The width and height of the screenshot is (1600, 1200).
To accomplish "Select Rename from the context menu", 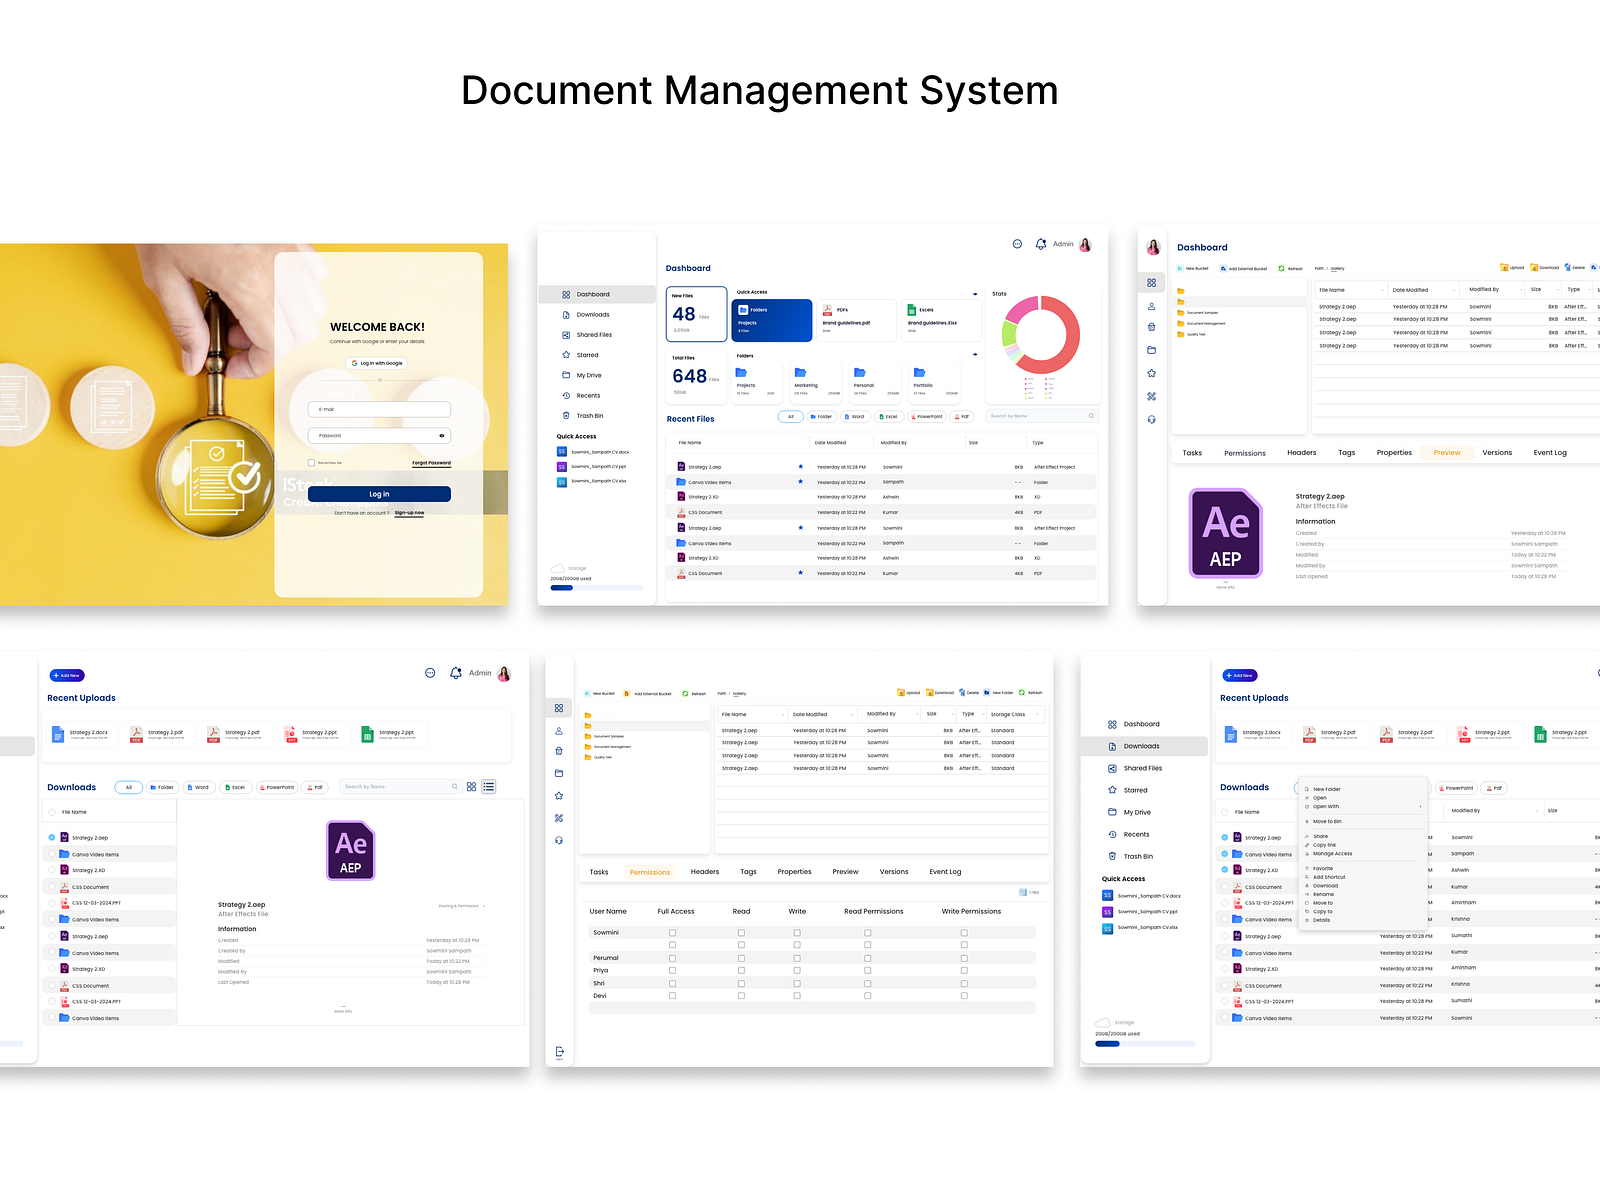I will (x=1325, y=894).
